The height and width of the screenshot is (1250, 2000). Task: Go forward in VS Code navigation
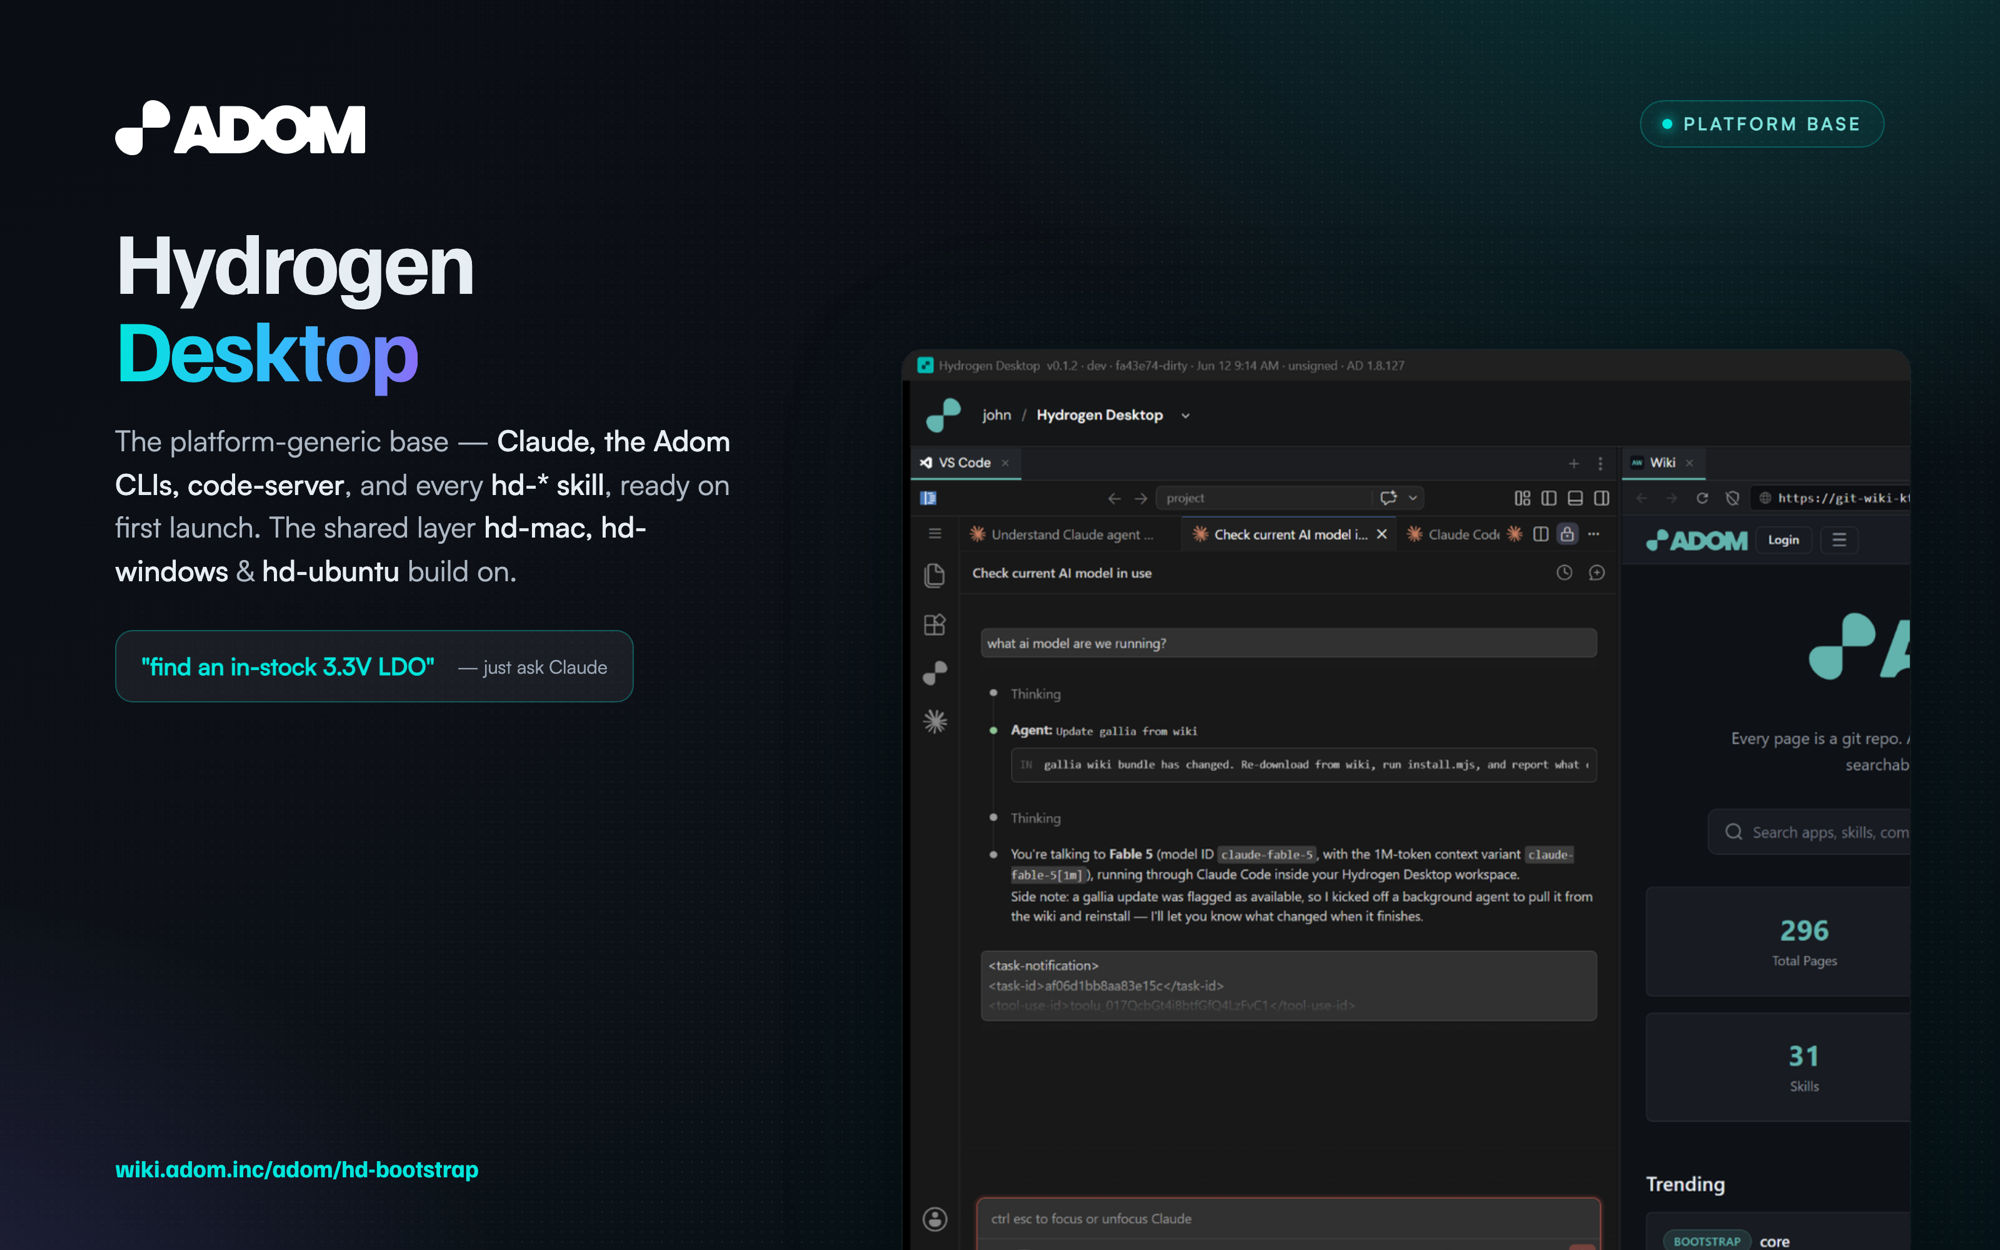pos(1140,498)
